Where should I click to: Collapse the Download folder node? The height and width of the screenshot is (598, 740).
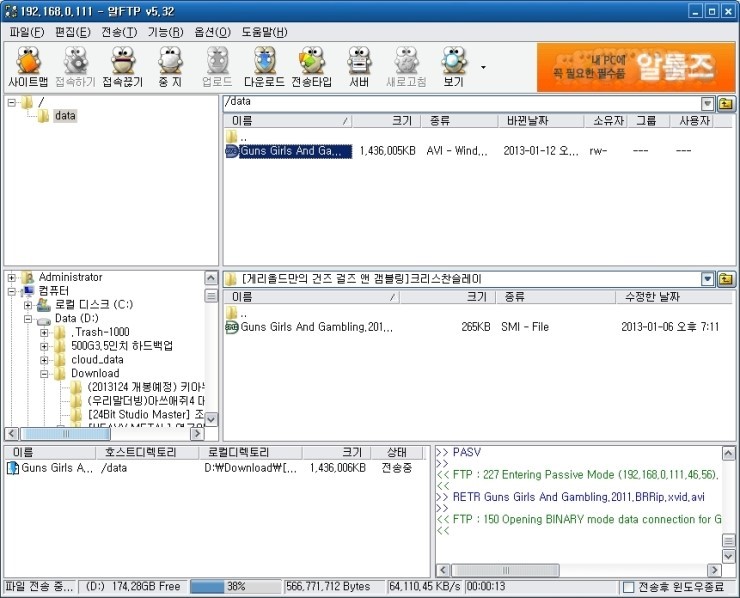[x=44, y=373]
